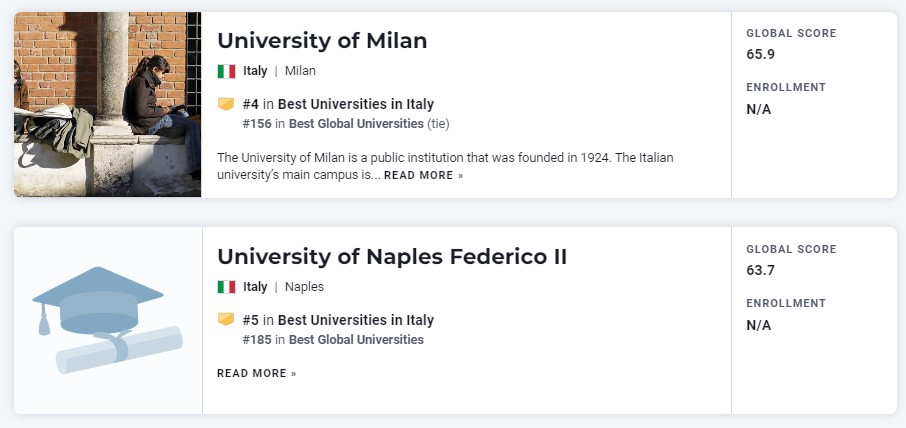The width and height of the screenshot is (906, 428).
Task: Click the Italy country label on Milan card
Action: (x=255, y=71)
